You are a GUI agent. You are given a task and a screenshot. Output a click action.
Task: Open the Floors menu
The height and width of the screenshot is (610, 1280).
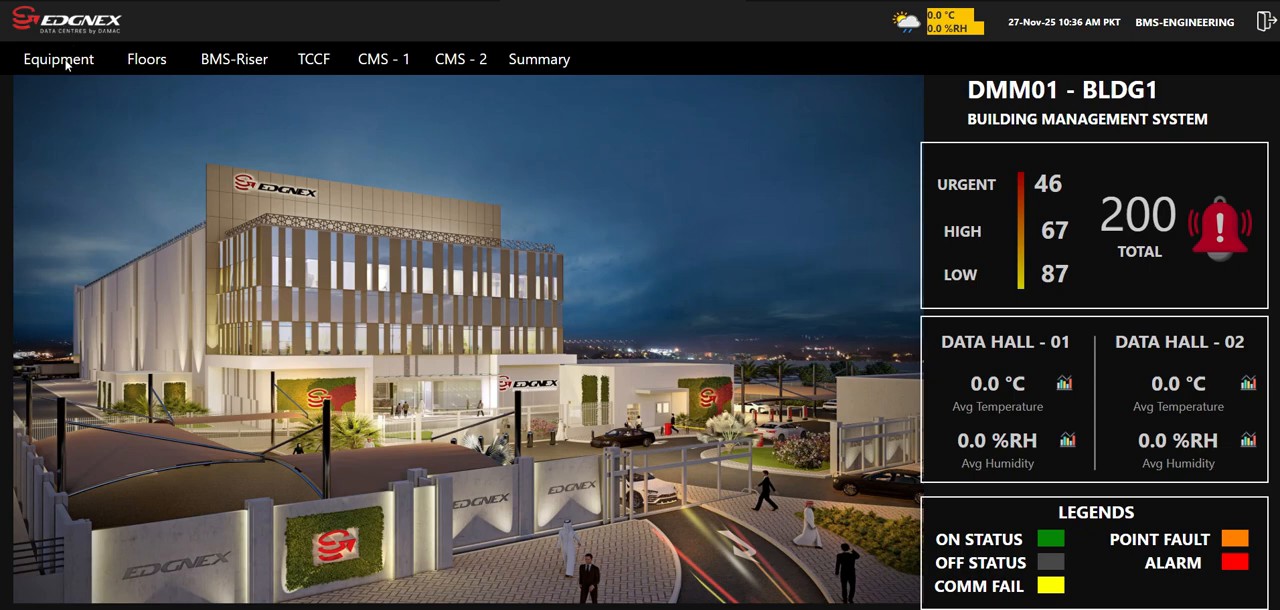click(x=147, y=59)
